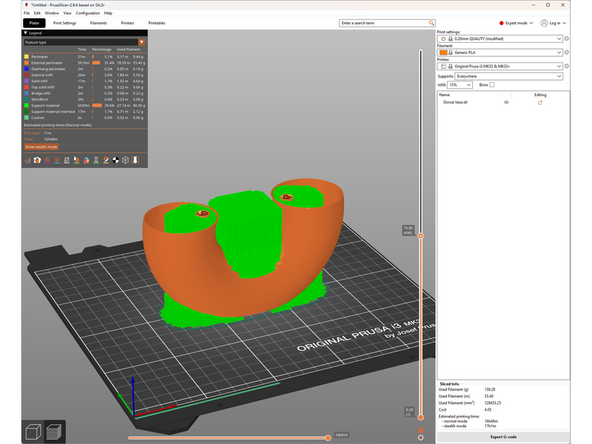This screenshot has height=444, width=592.
Task: Enable the Brim checkbox
Action: tap(492, 85)
